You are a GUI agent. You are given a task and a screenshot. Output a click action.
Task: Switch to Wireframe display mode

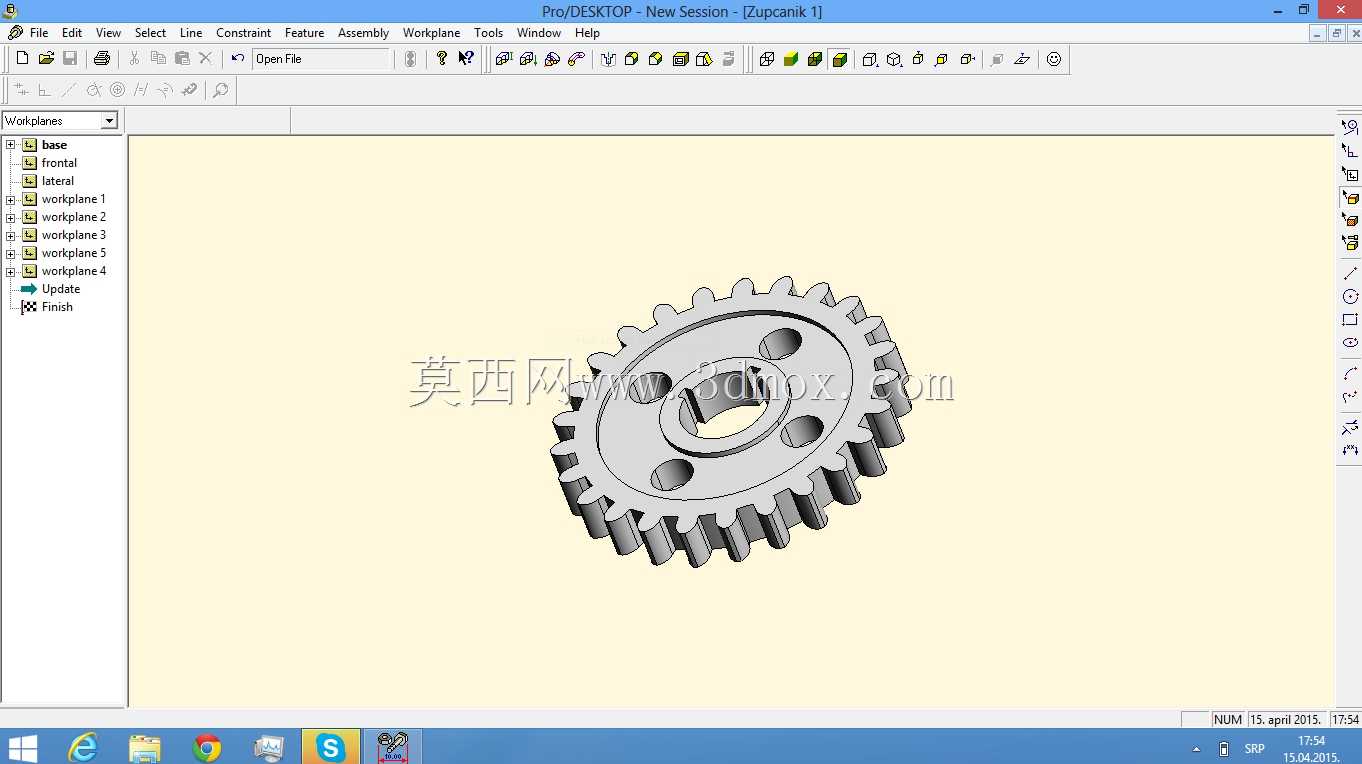pyautogui.click(x=767, y=59)
